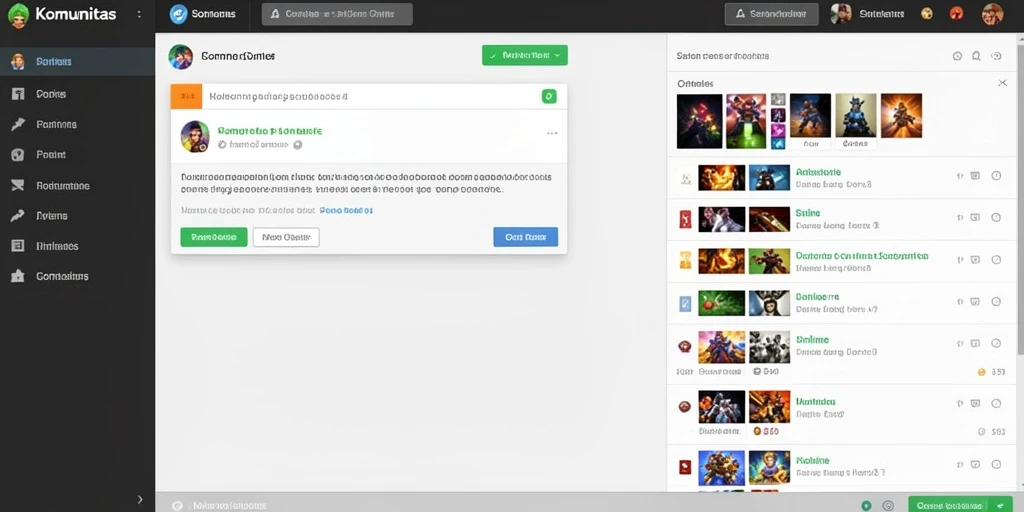Screen dimensions: 1024x512
Task: Click the blue round icon in top bar
Action: tap(178, 14)
